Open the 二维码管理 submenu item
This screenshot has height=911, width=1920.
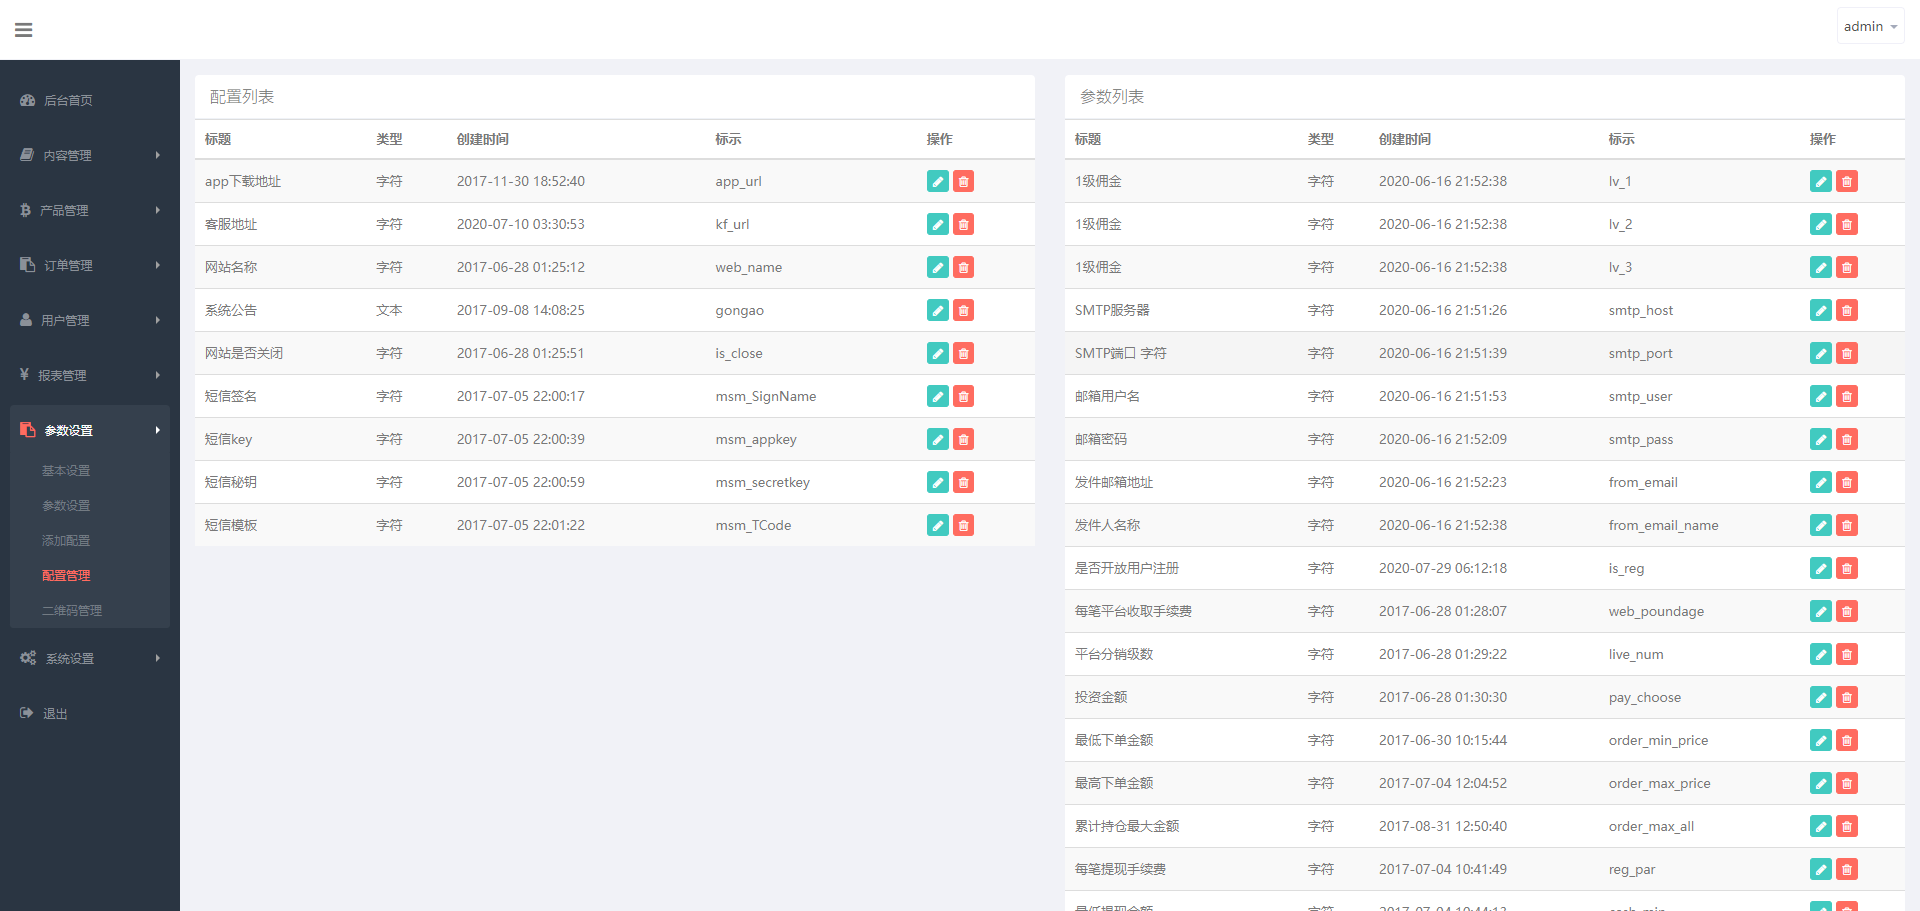click(72, 610)
